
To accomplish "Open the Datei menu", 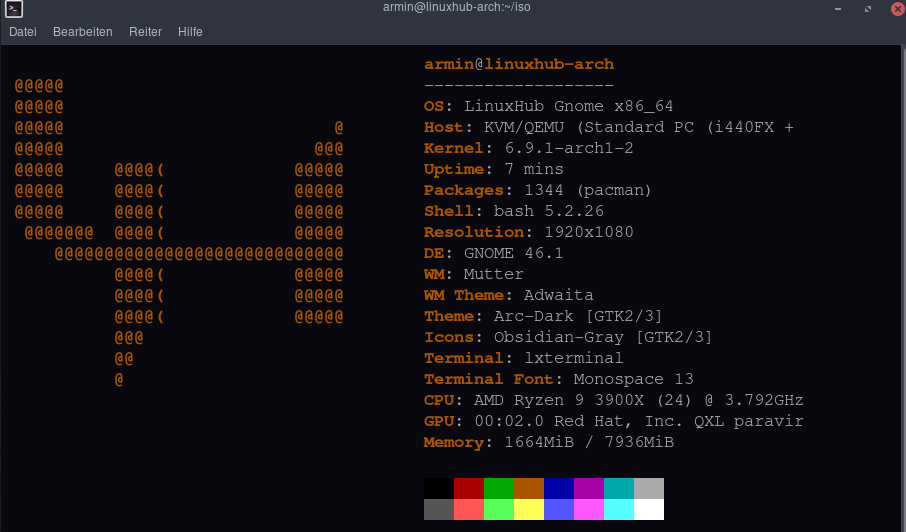I will (23, 32).
